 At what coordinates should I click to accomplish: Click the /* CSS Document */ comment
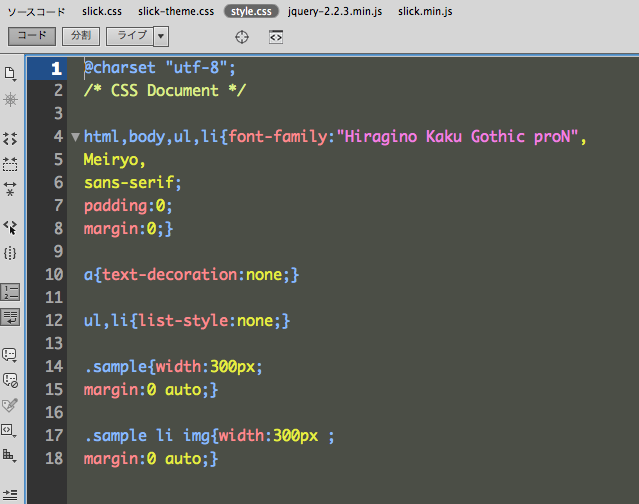pos(165,90)
